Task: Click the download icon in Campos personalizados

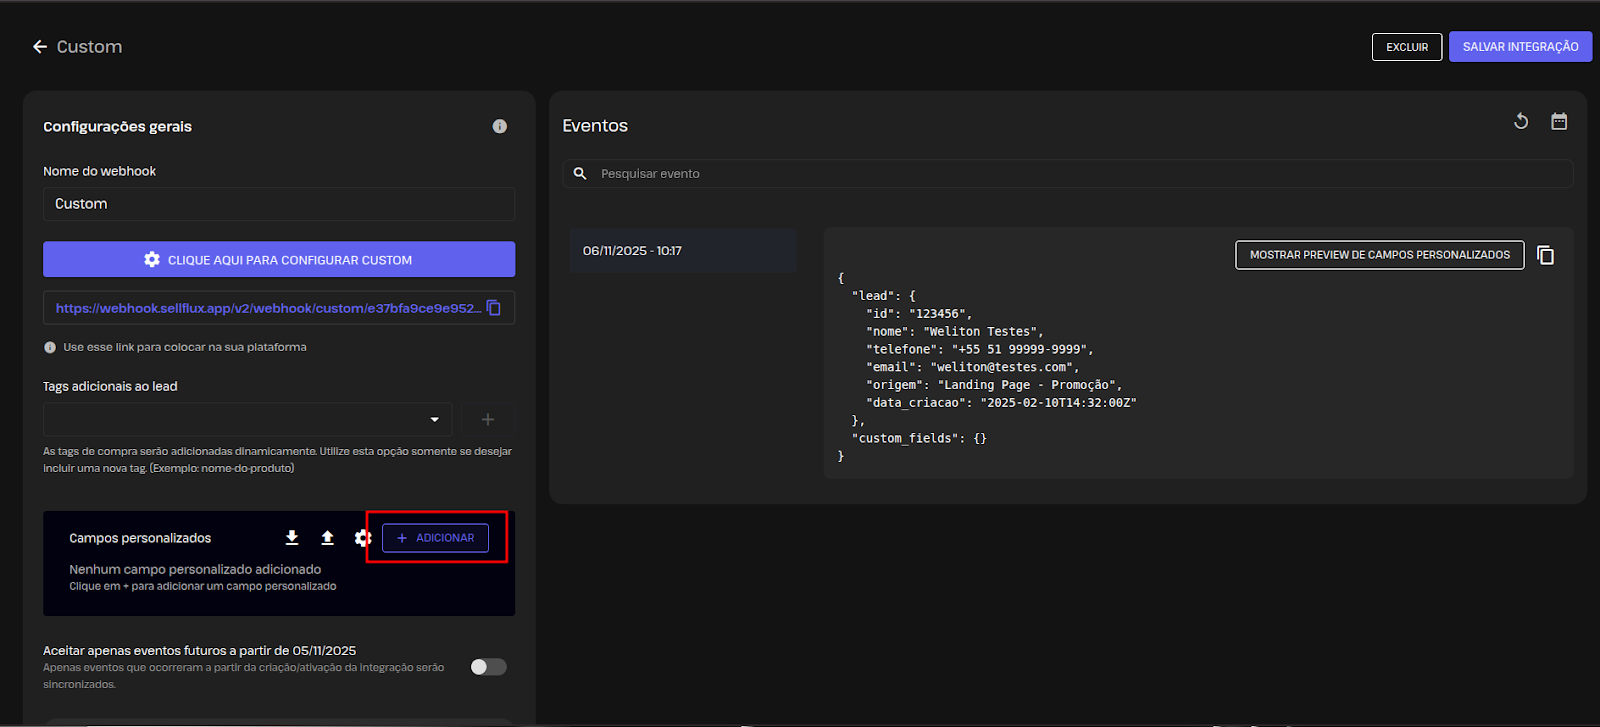Action: pos(292,538)
